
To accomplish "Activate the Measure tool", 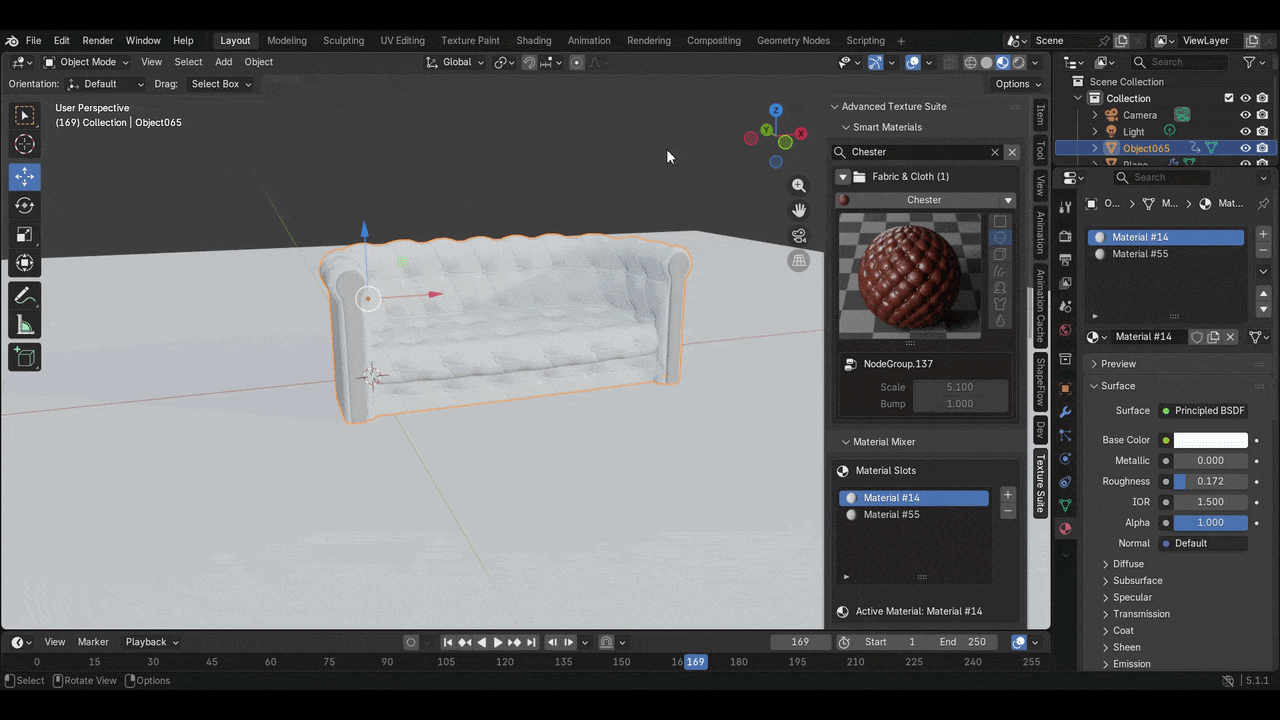I will 25,325.
